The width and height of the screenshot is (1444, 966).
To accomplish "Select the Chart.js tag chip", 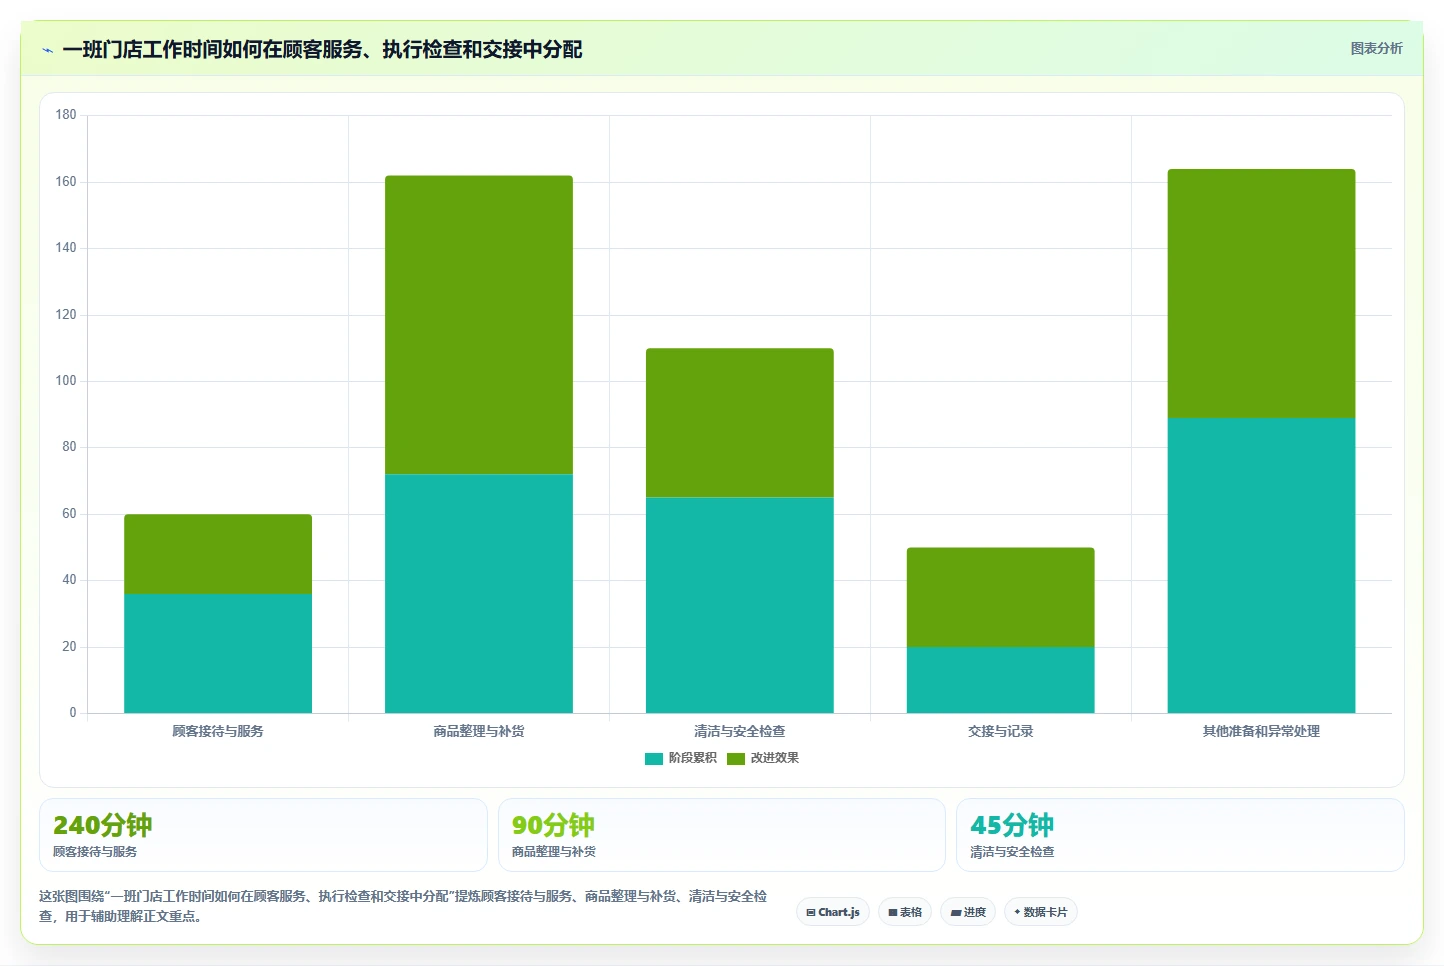I will pos(833,912).
